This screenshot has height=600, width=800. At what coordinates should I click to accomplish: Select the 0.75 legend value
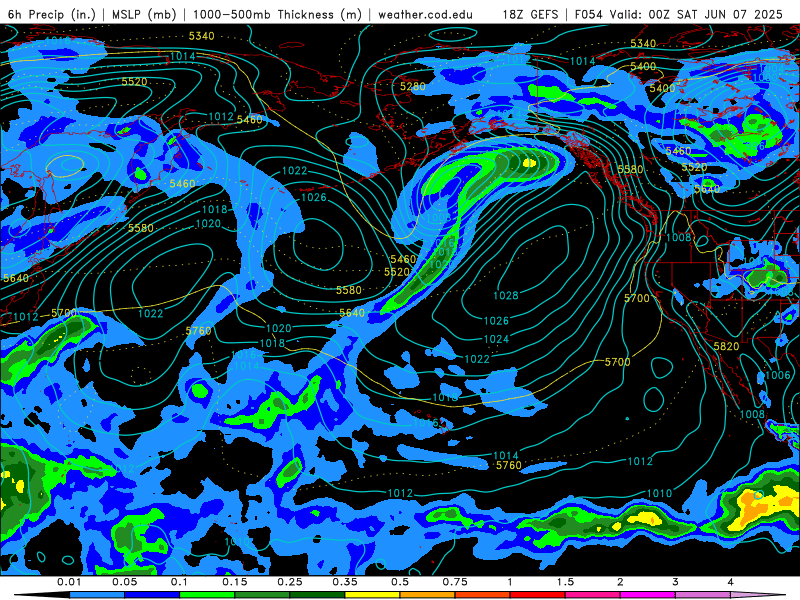coord(455,582)
